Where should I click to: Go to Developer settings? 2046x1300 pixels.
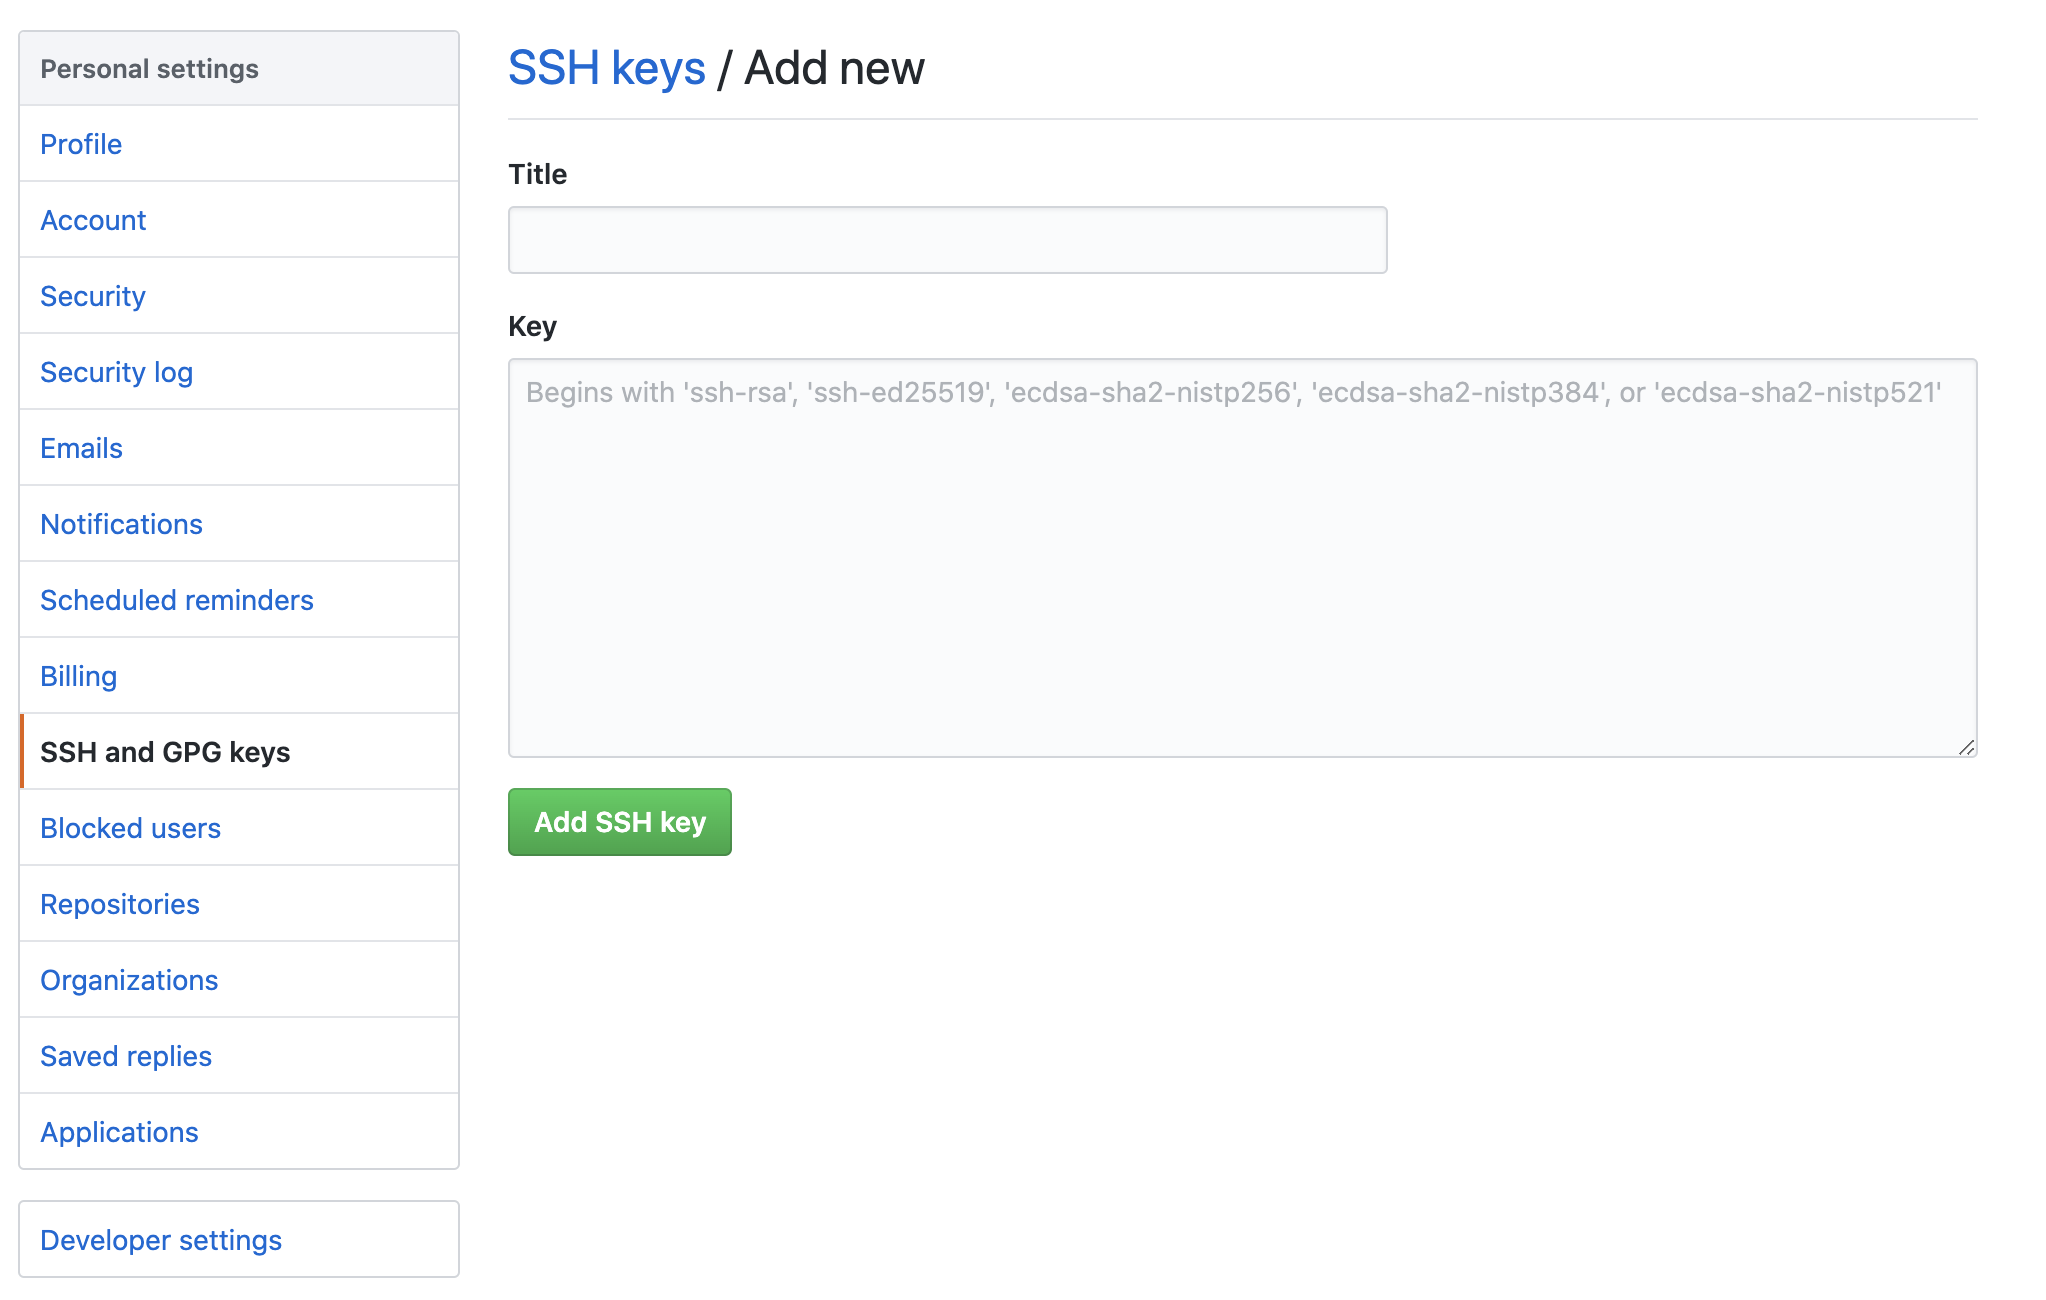click(x=161, y=1240)
